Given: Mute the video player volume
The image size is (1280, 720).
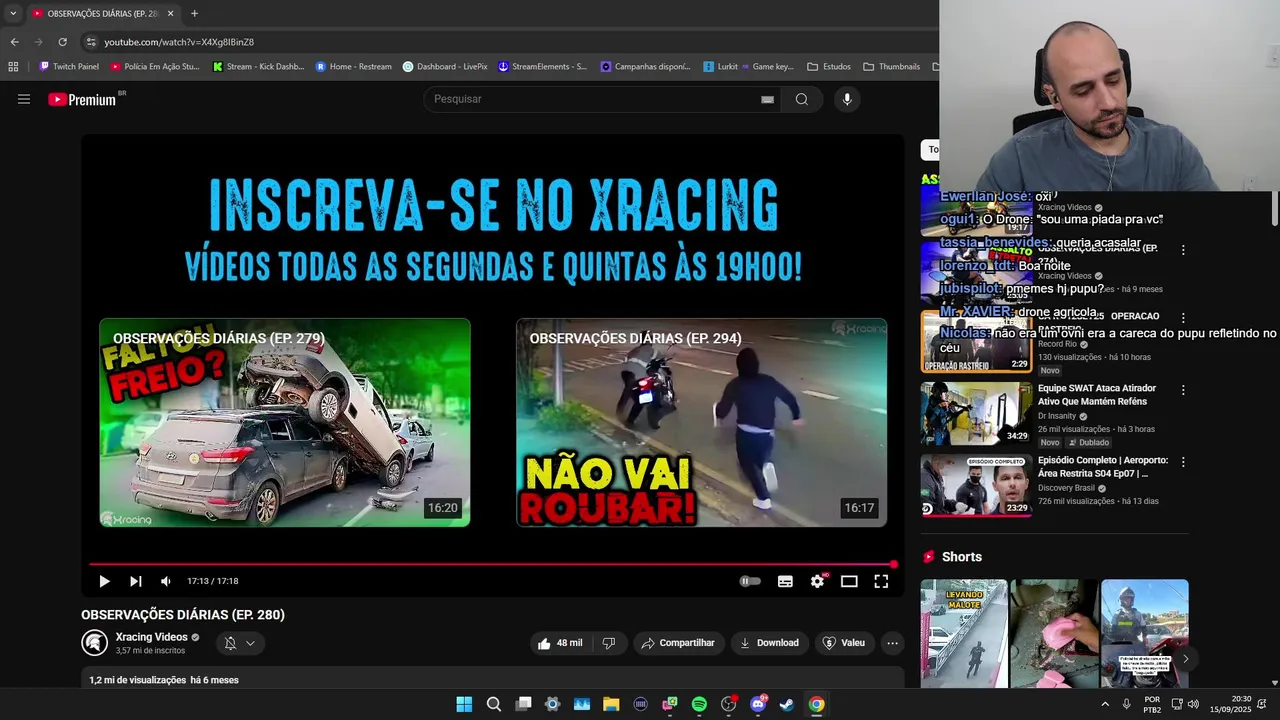Looking at the screenshot, I should tap(166, 581).
